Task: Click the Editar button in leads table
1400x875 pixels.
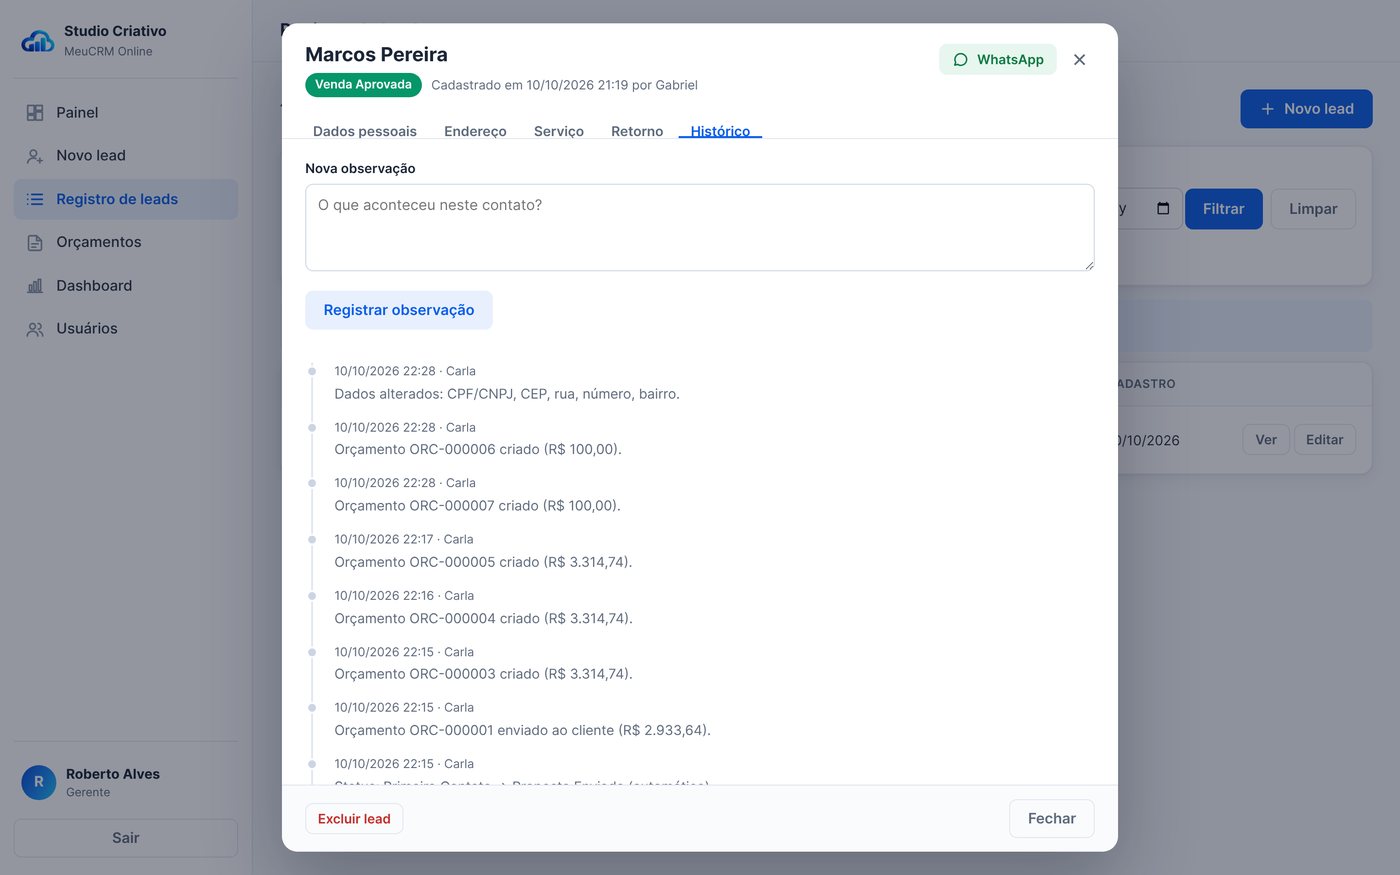Action: [1325, 440]
